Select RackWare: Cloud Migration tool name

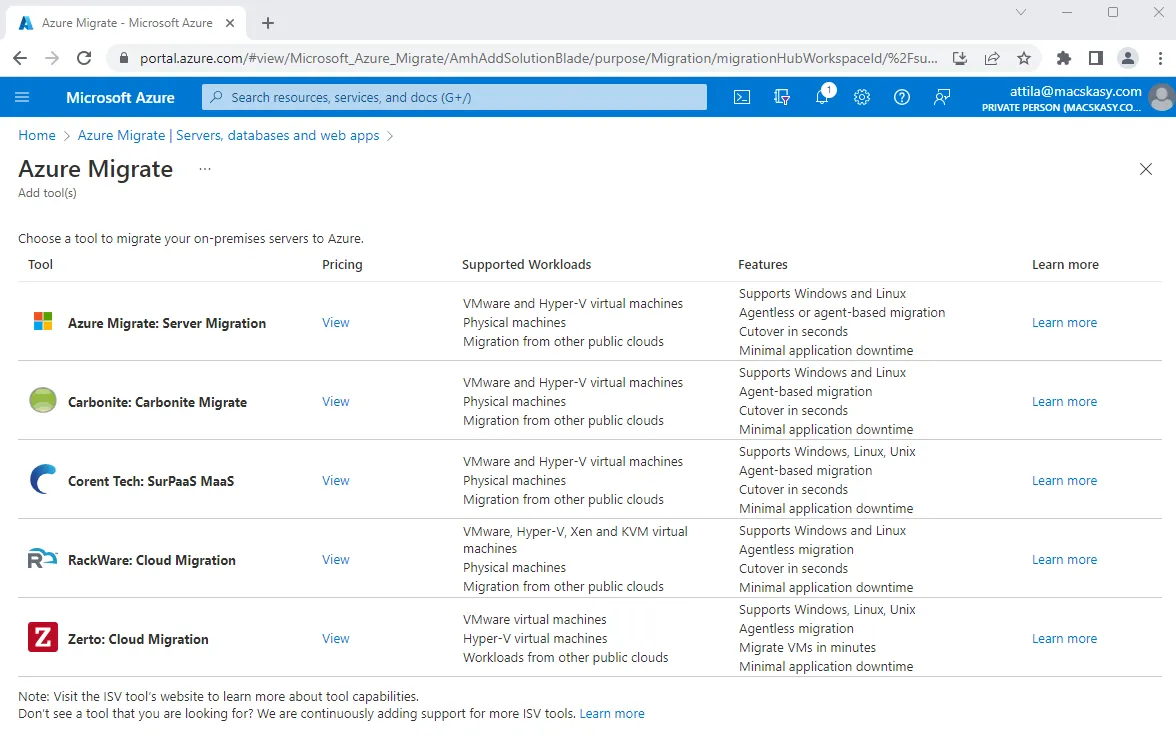pos(152,560)
